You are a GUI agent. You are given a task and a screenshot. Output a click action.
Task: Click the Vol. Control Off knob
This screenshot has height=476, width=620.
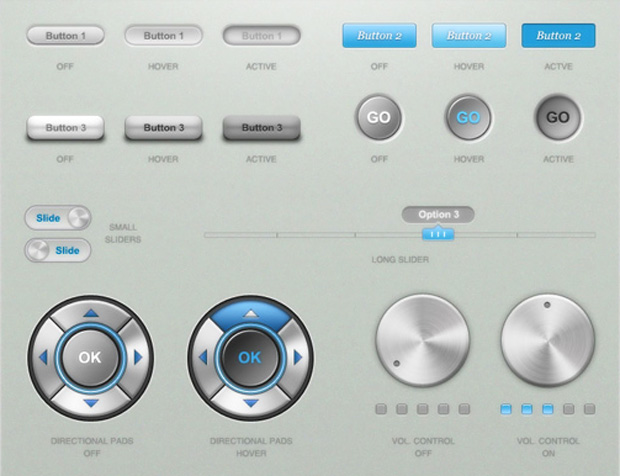pyautogui.click(x=422, y=341)
